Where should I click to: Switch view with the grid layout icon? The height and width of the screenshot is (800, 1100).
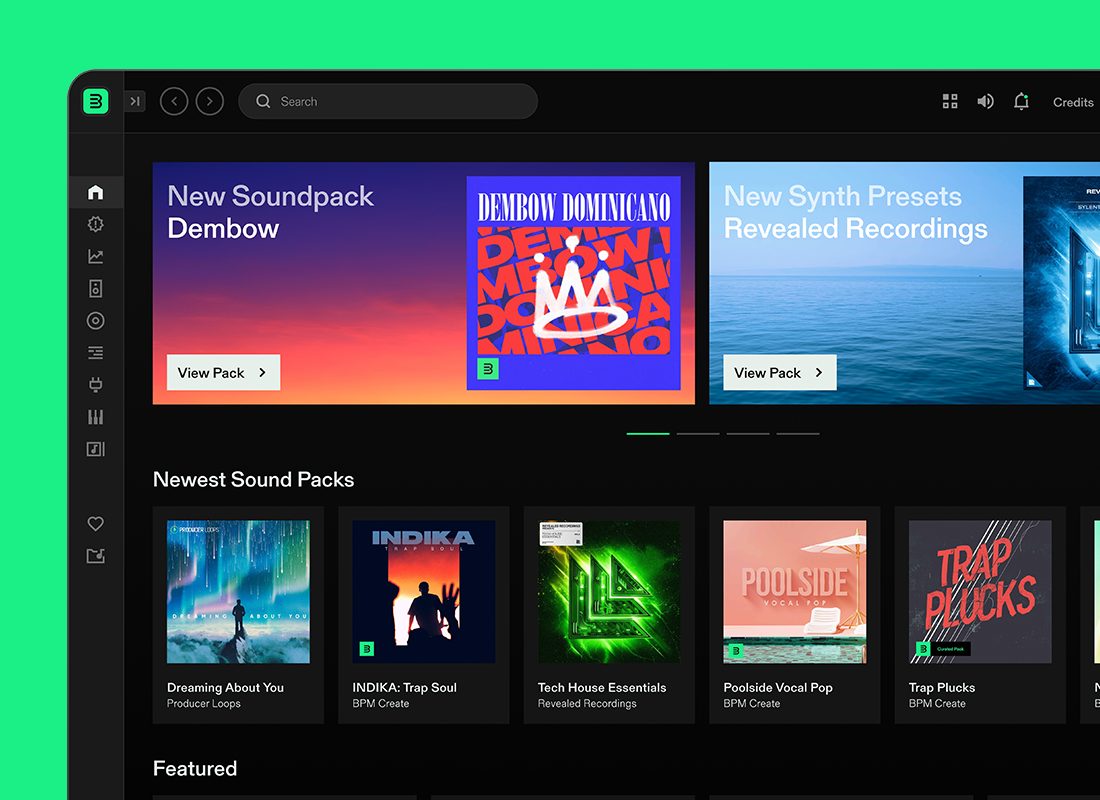(x=950, y=101)
